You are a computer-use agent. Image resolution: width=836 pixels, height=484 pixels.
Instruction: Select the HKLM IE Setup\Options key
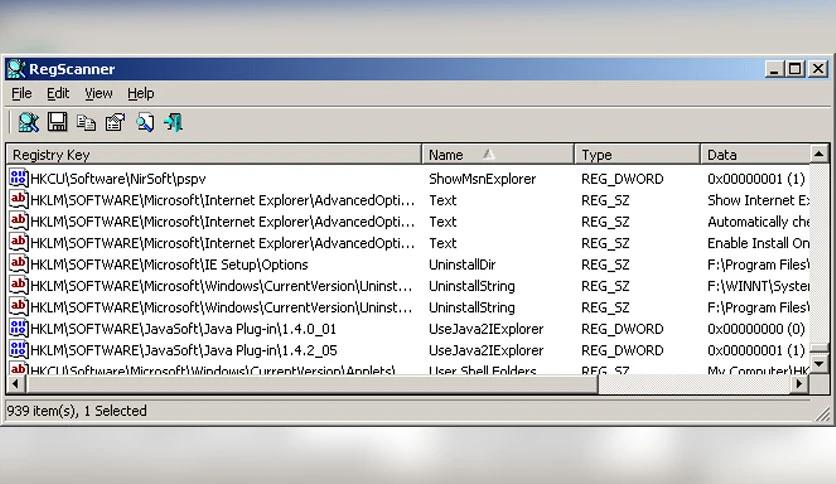coord(169,264)
